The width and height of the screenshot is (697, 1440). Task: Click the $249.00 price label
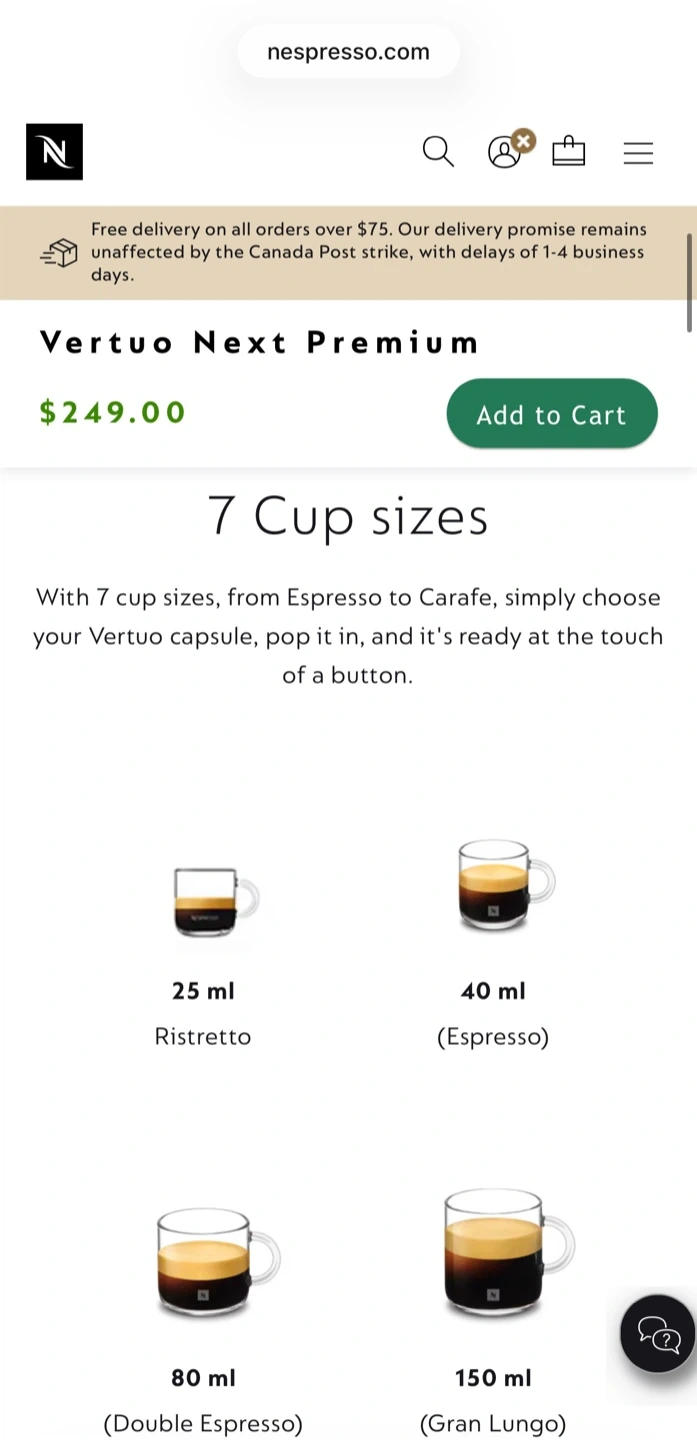pyautogui.click(x=113, y=412)
